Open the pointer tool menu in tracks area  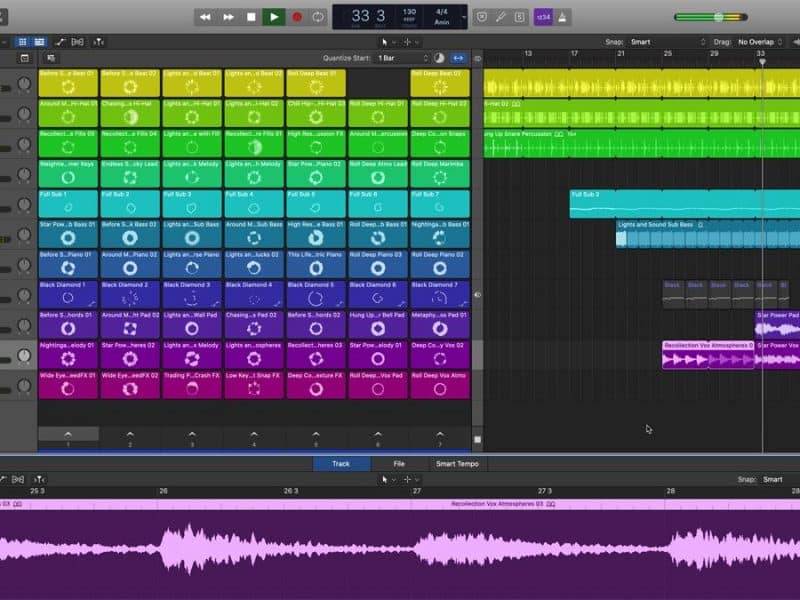coord(387,42)
